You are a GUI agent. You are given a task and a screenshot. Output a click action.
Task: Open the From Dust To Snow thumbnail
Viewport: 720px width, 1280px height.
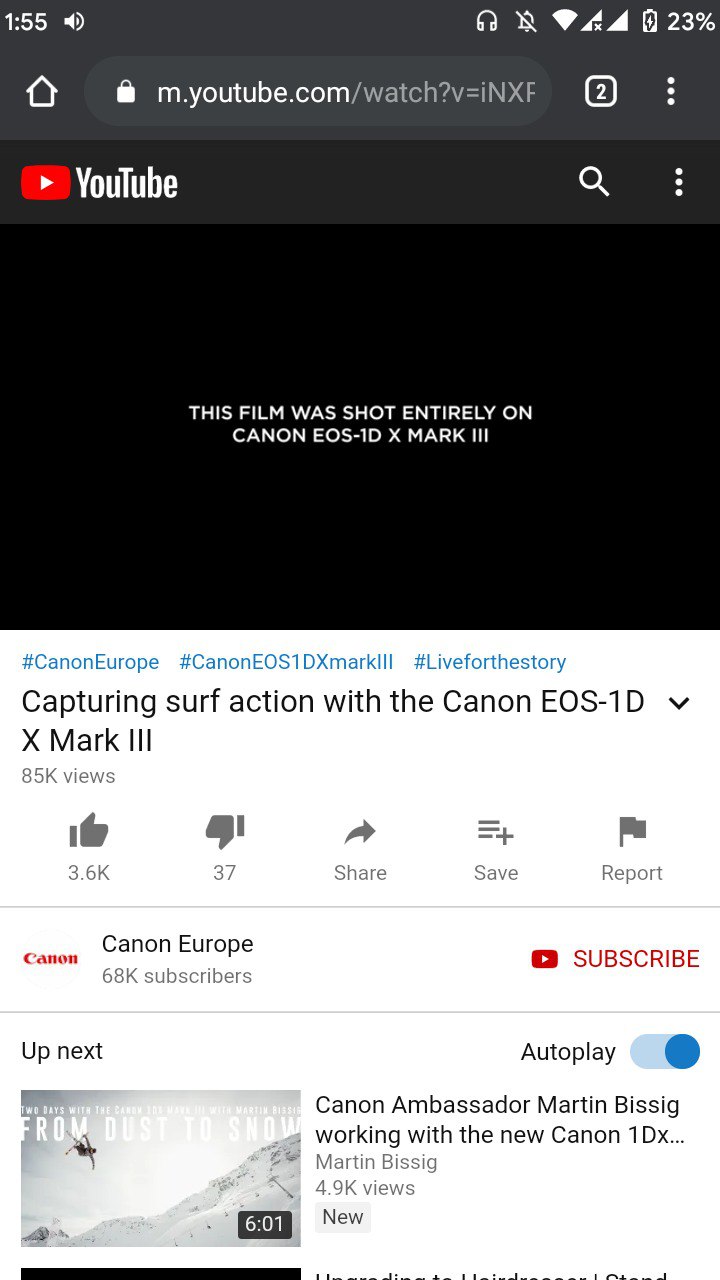161,1168
